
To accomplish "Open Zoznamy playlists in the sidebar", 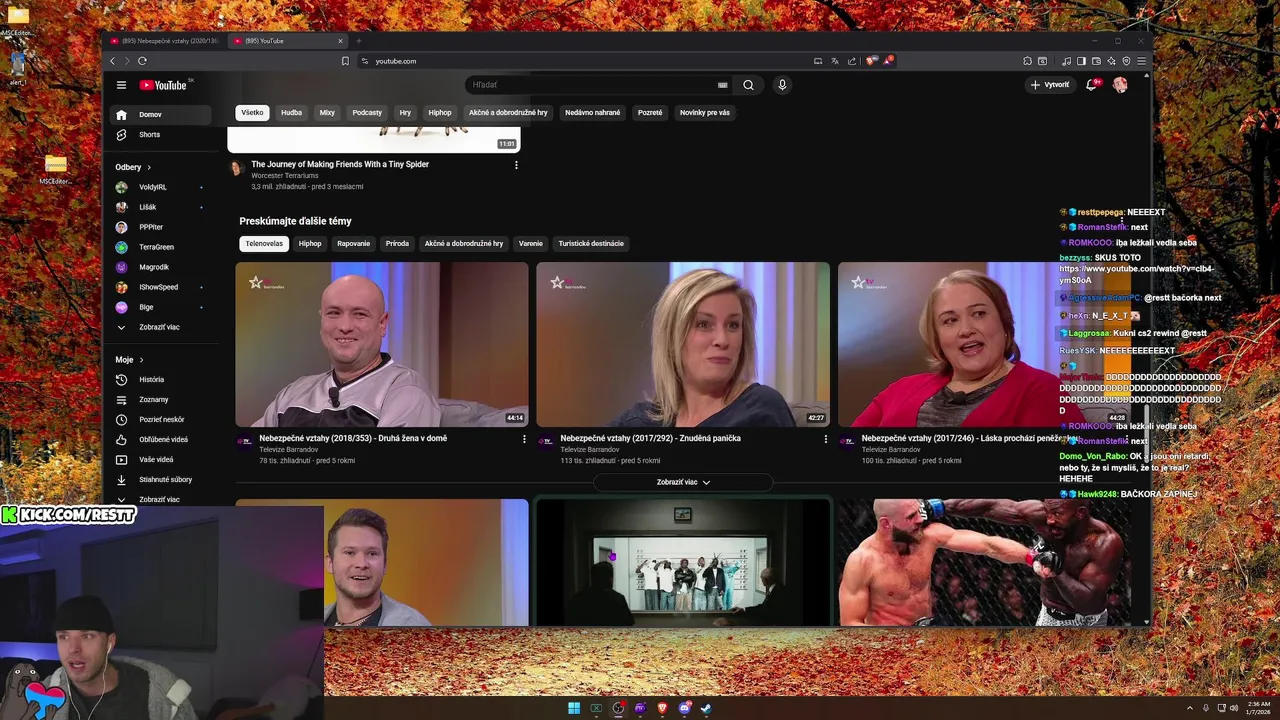I will click(160, 399).
